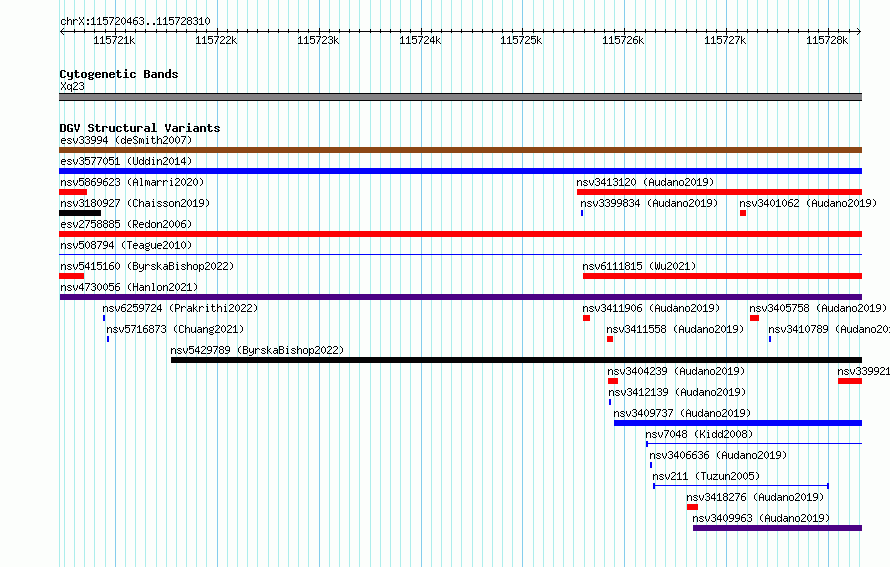Open nsv3409737 (Audano2019) label
The height and width of the screenshot is (567, 890).
(682, 413)
